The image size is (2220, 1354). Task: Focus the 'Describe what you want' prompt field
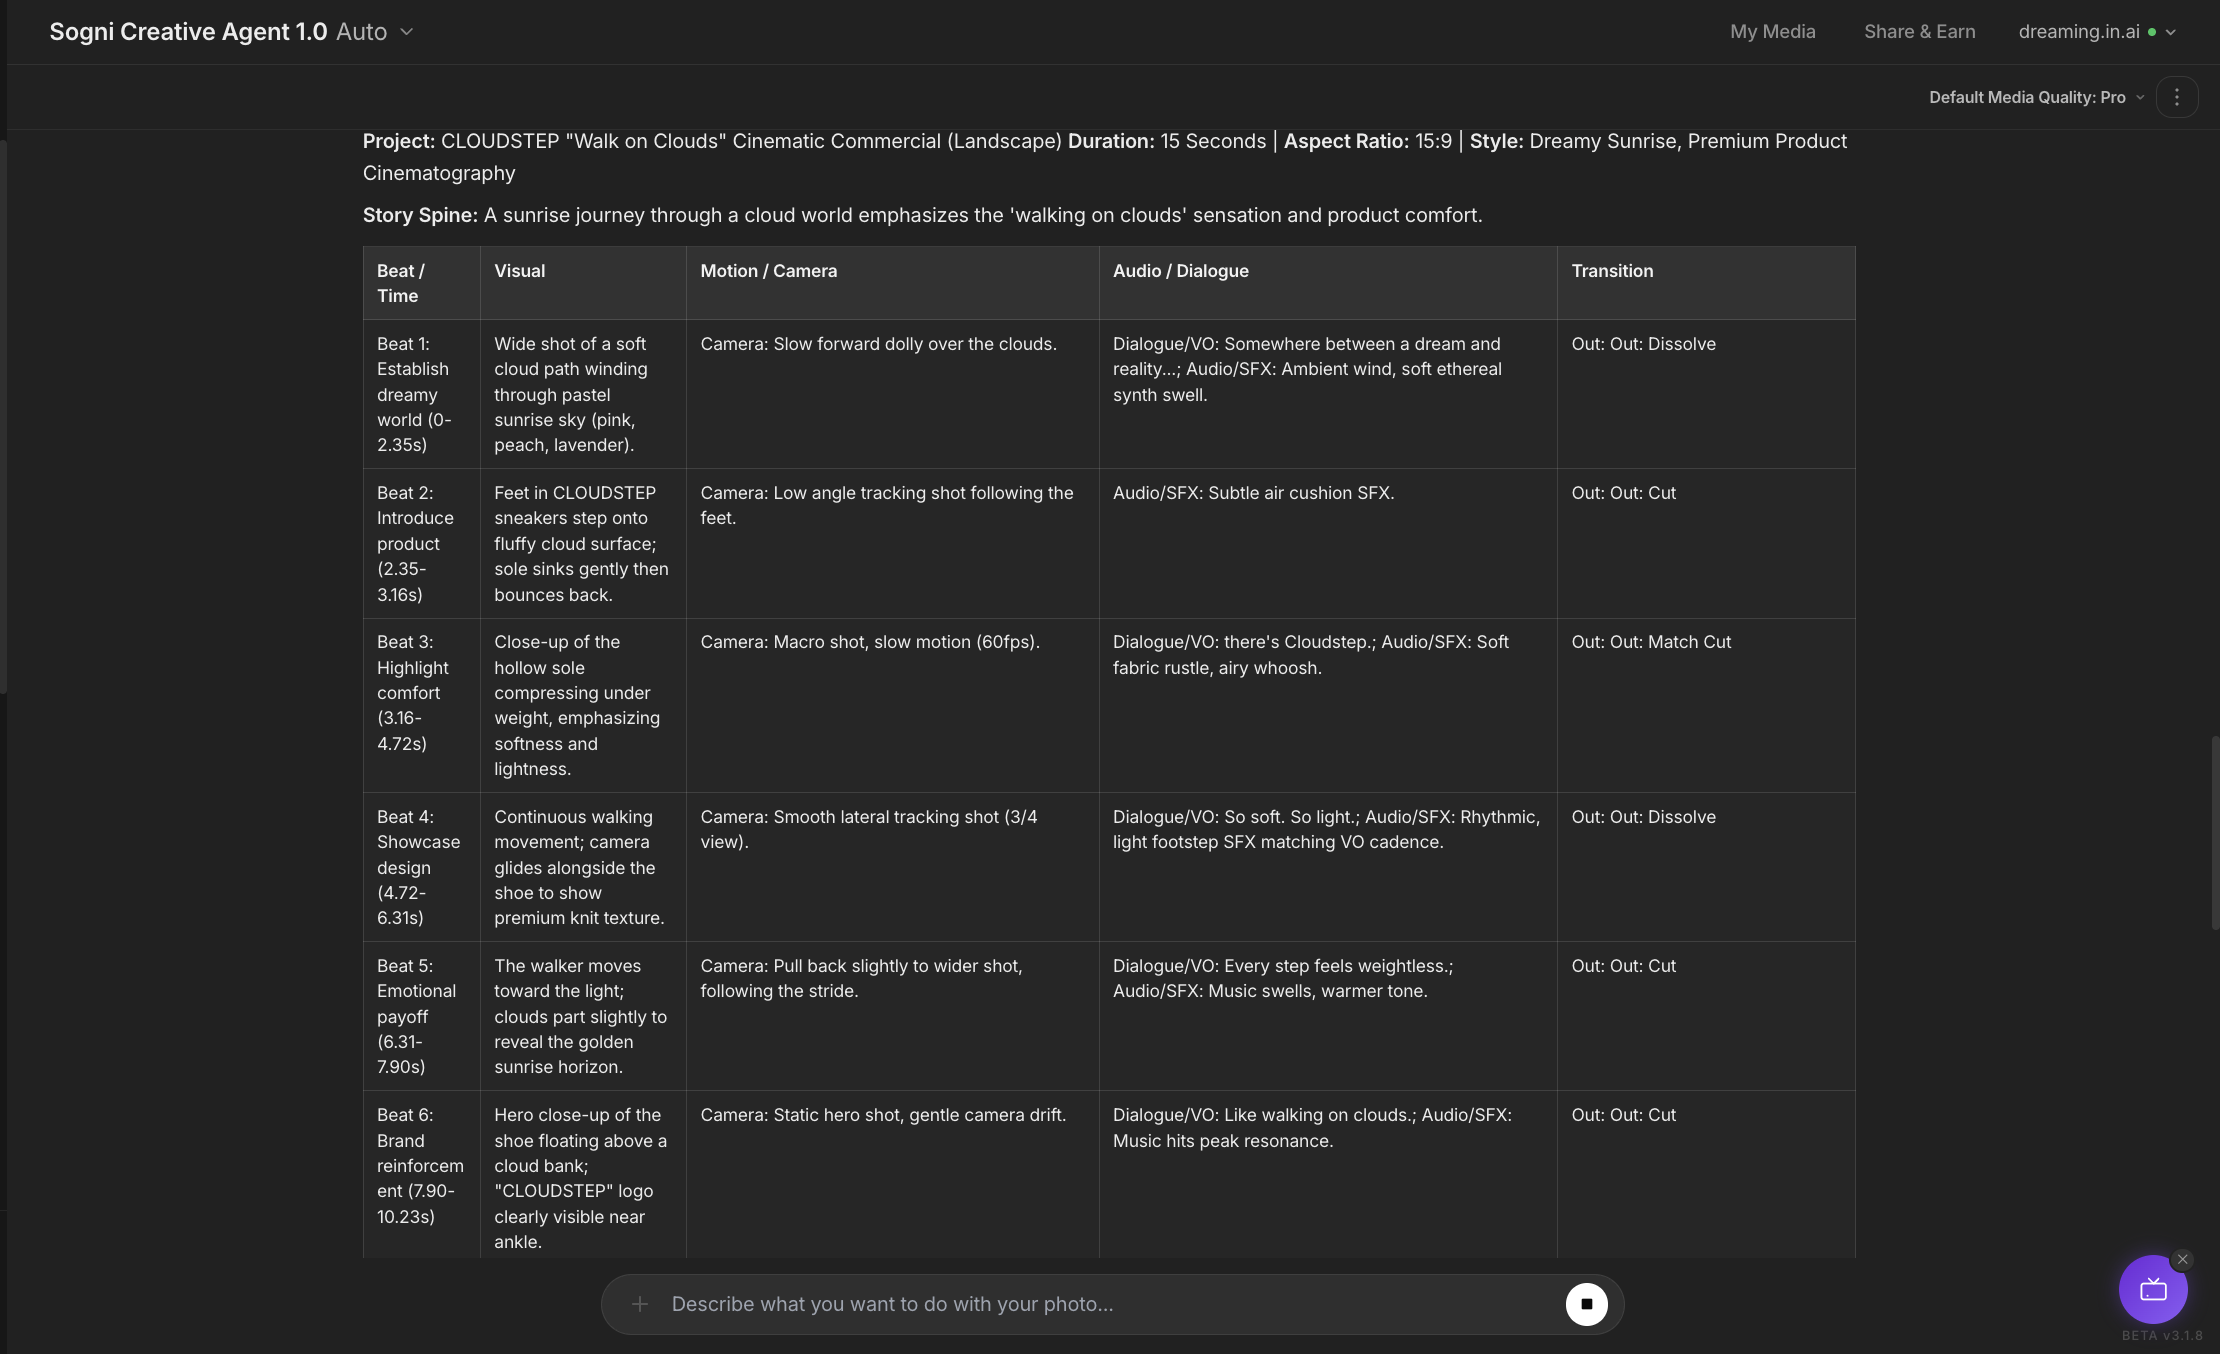(1110, 1304)
